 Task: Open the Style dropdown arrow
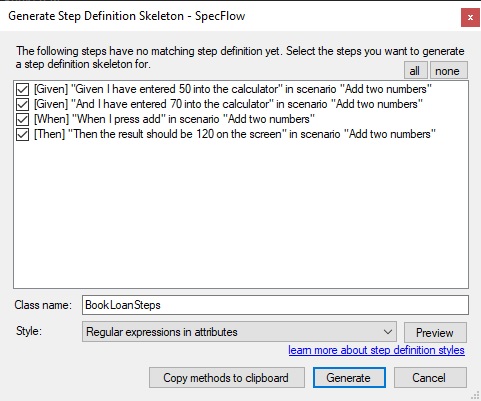click(x=388, y=332)
